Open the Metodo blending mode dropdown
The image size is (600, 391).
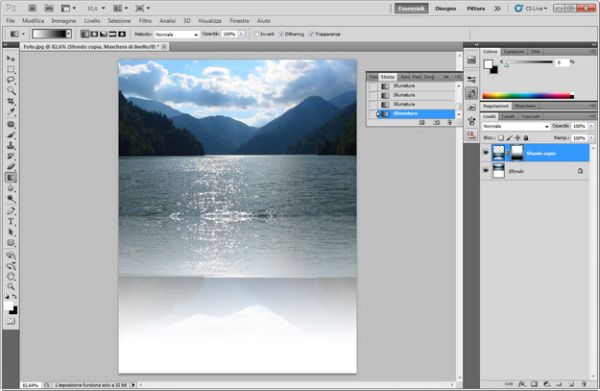click(x=177, y=34)
